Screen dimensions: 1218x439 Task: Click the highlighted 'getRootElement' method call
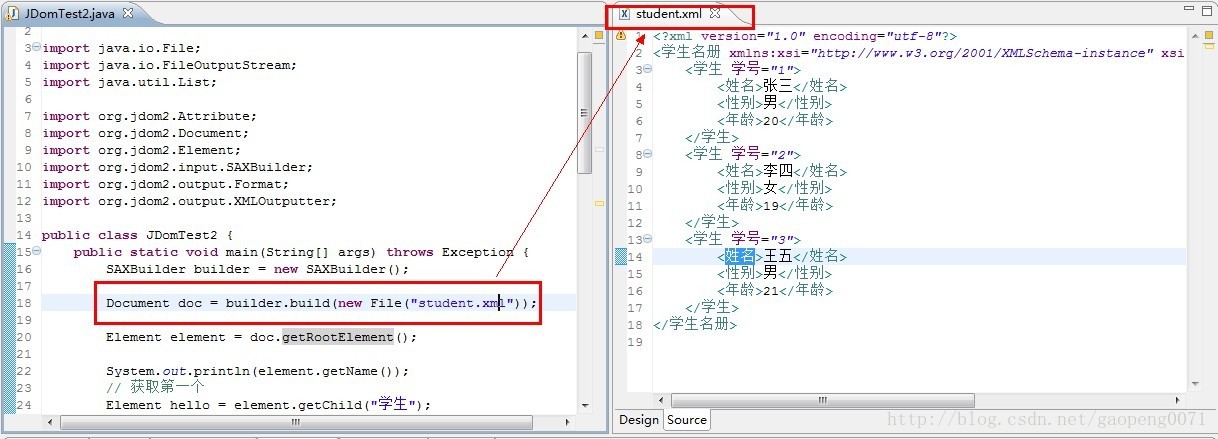[338, 337]
